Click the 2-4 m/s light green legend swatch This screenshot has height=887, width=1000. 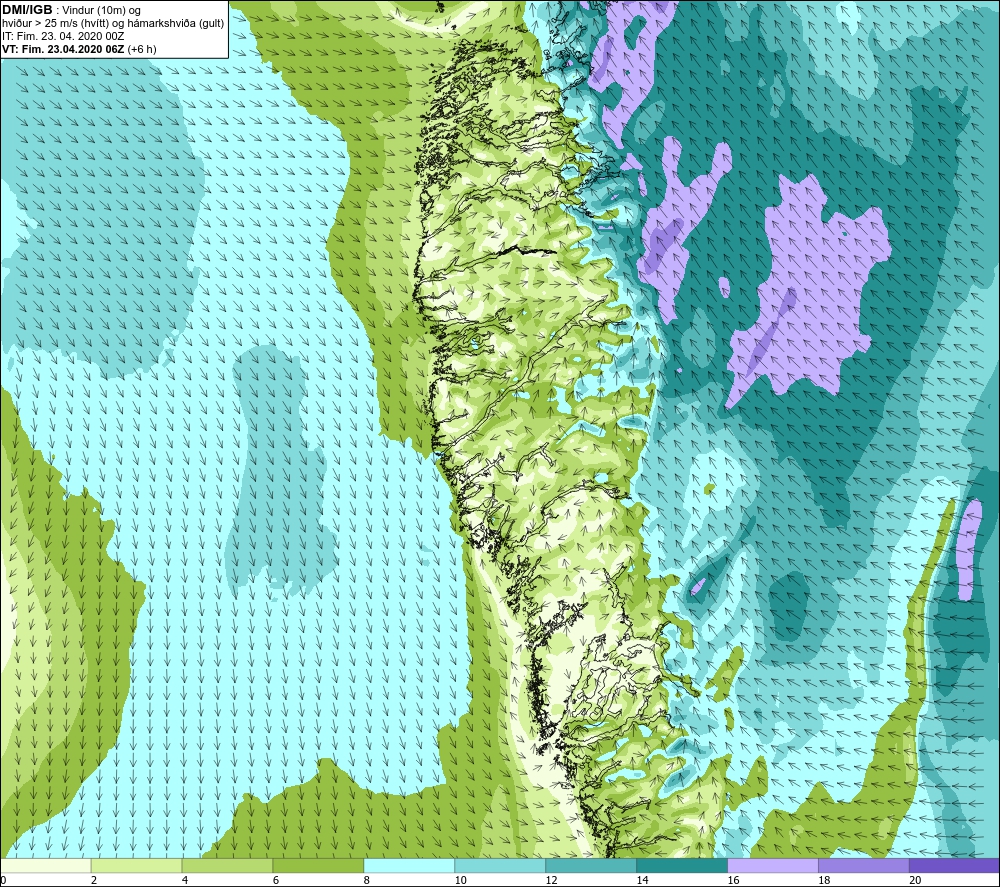[x=136, y=866]
